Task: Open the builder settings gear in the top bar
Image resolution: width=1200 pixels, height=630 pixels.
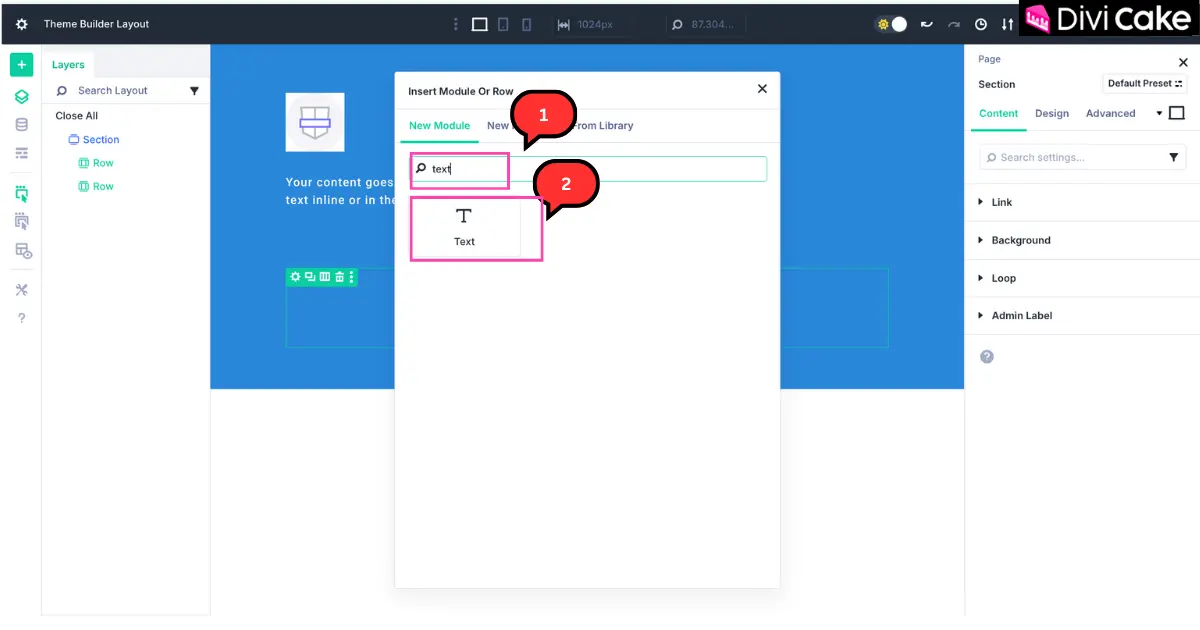Action: 22,24
